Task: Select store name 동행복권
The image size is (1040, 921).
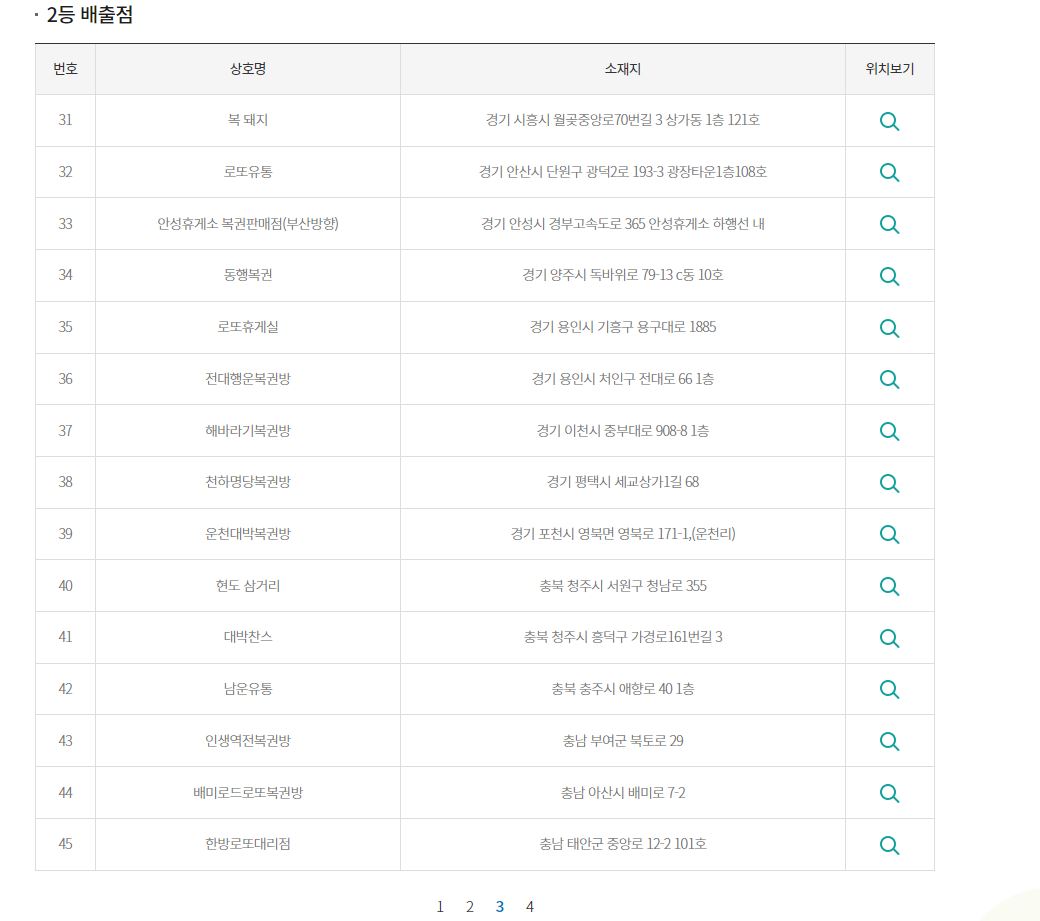Action: pos(248,275)
